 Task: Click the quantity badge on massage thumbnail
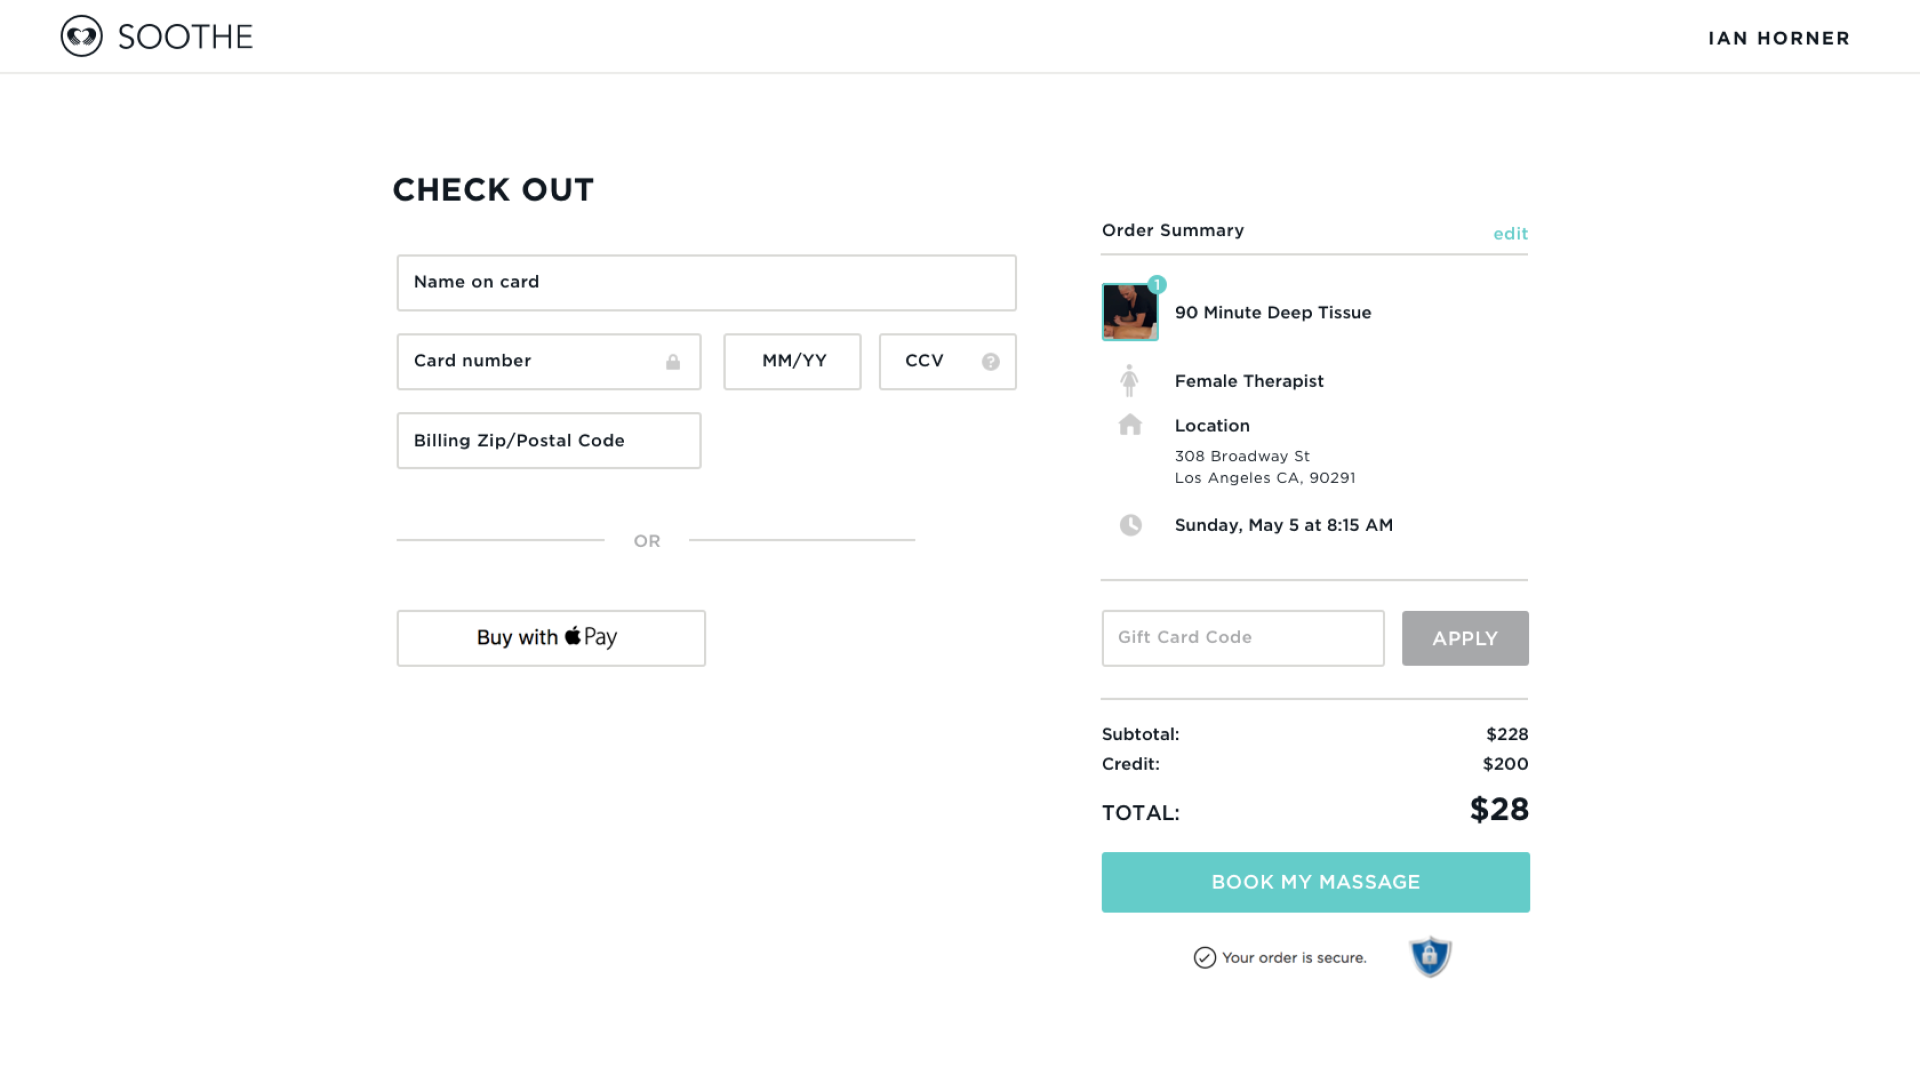(1157, 285)
